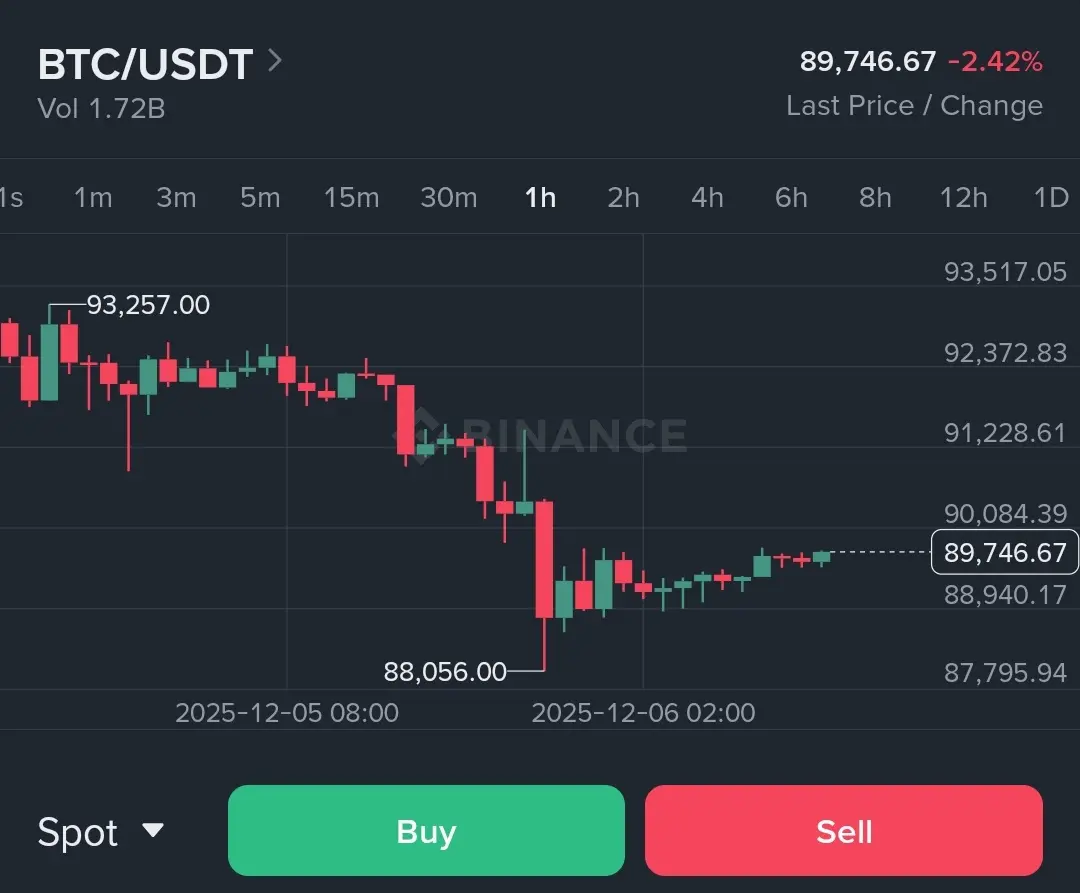Select the 6h interval
This screenshot has height=893, width=1080.
click(x=791, y=198)
